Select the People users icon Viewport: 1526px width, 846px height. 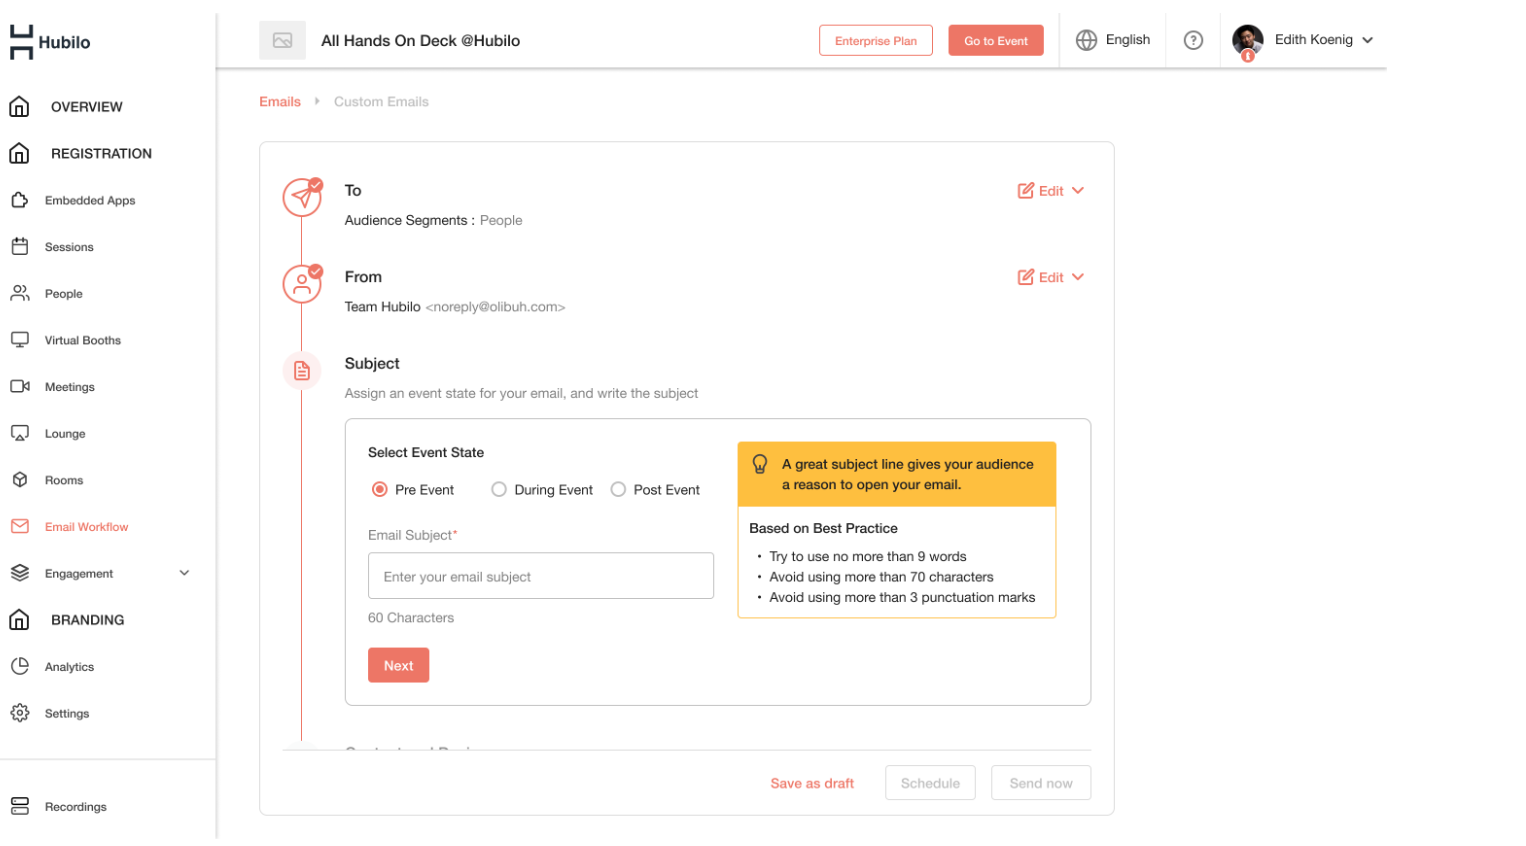(19, 293)
